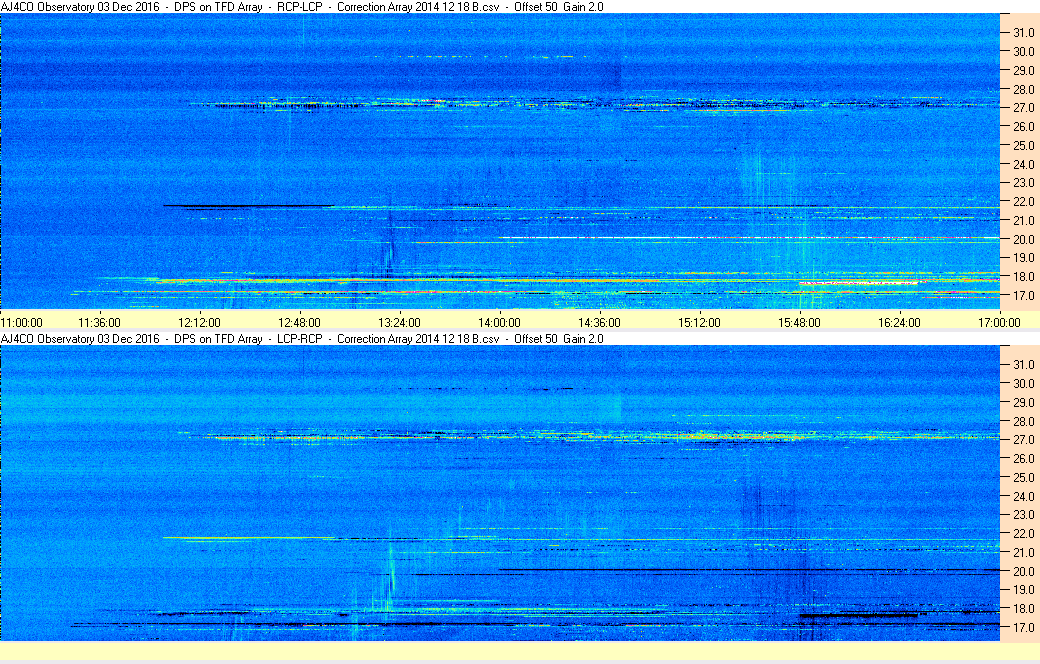This screenshot has width=1040, height=664.
Task: Select 29.0 frequency label on LCP-RCP plot
Action: point(1023,402)
